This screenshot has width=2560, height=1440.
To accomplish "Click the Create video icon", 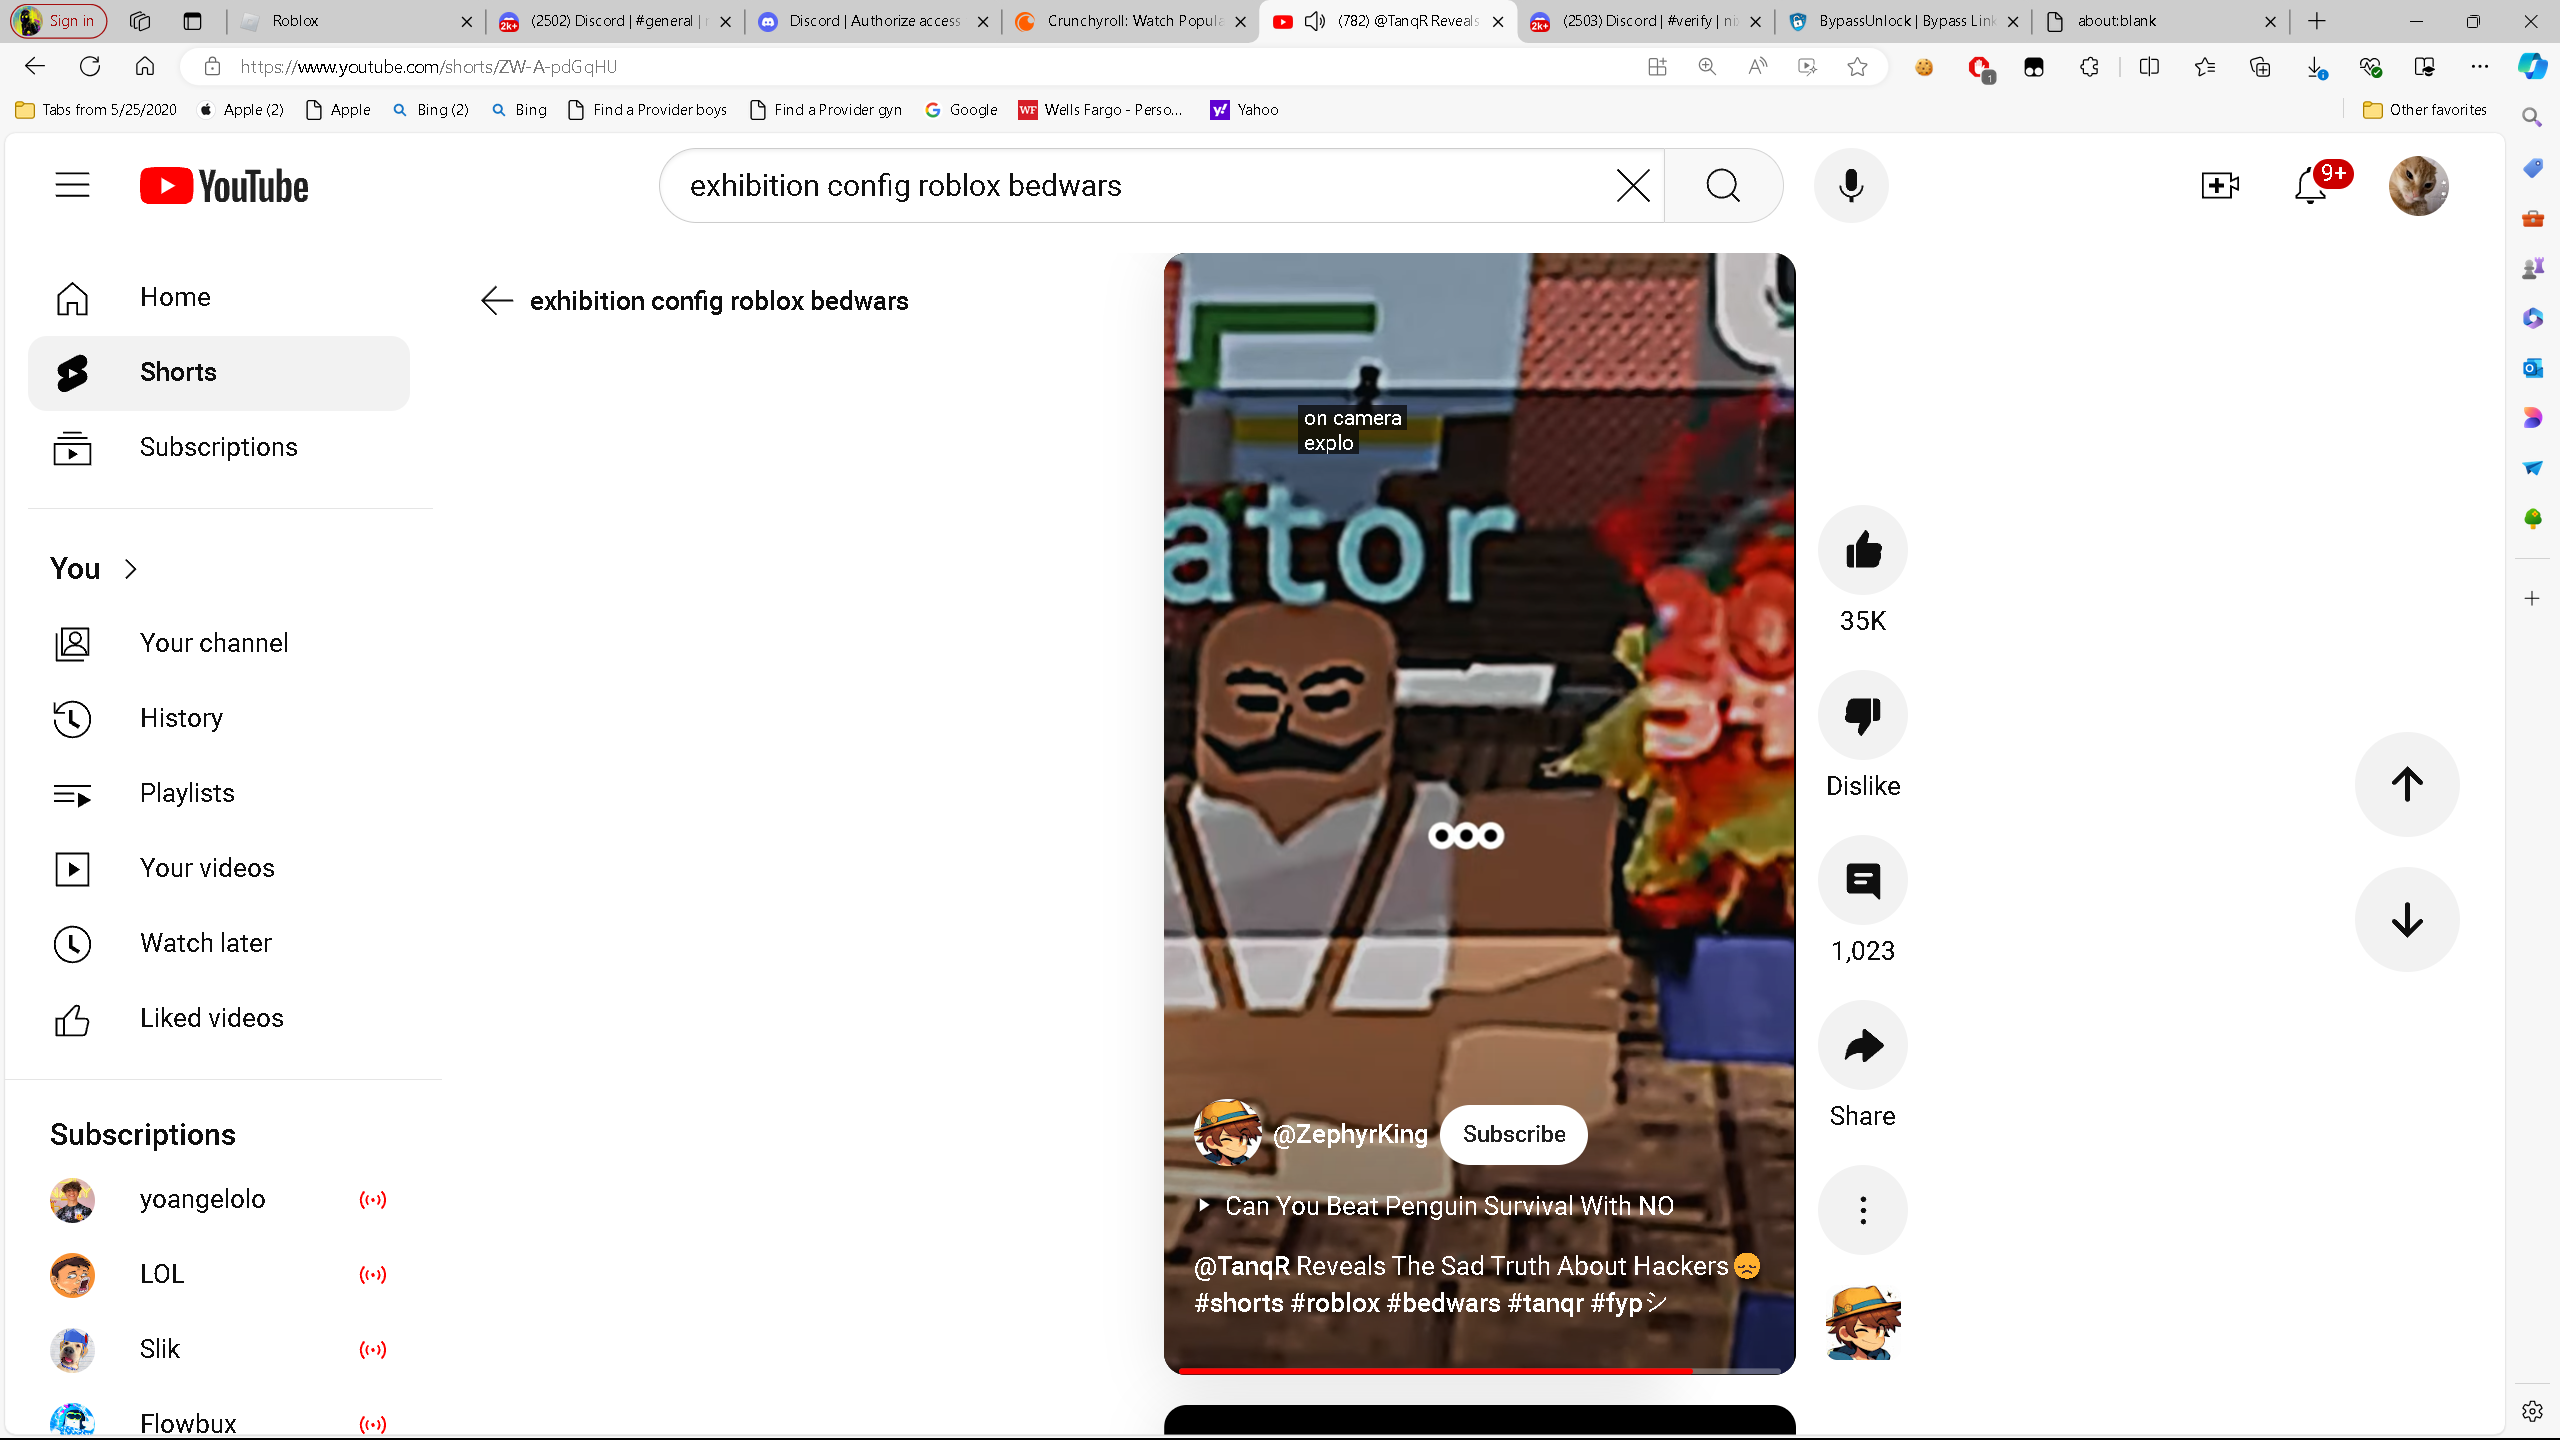I will coord(2219,186).
